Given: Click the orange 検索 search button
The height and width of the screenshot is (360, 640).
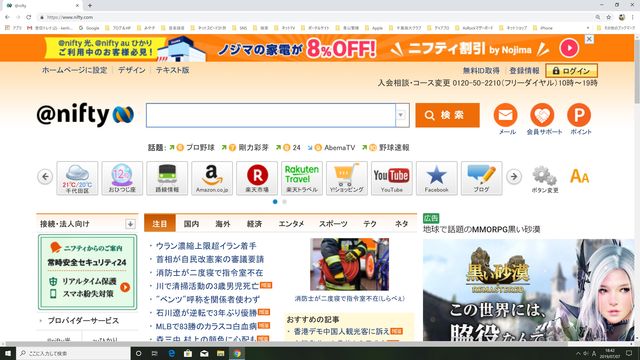Looking at the screenshot, I should (x=447, y=115).
